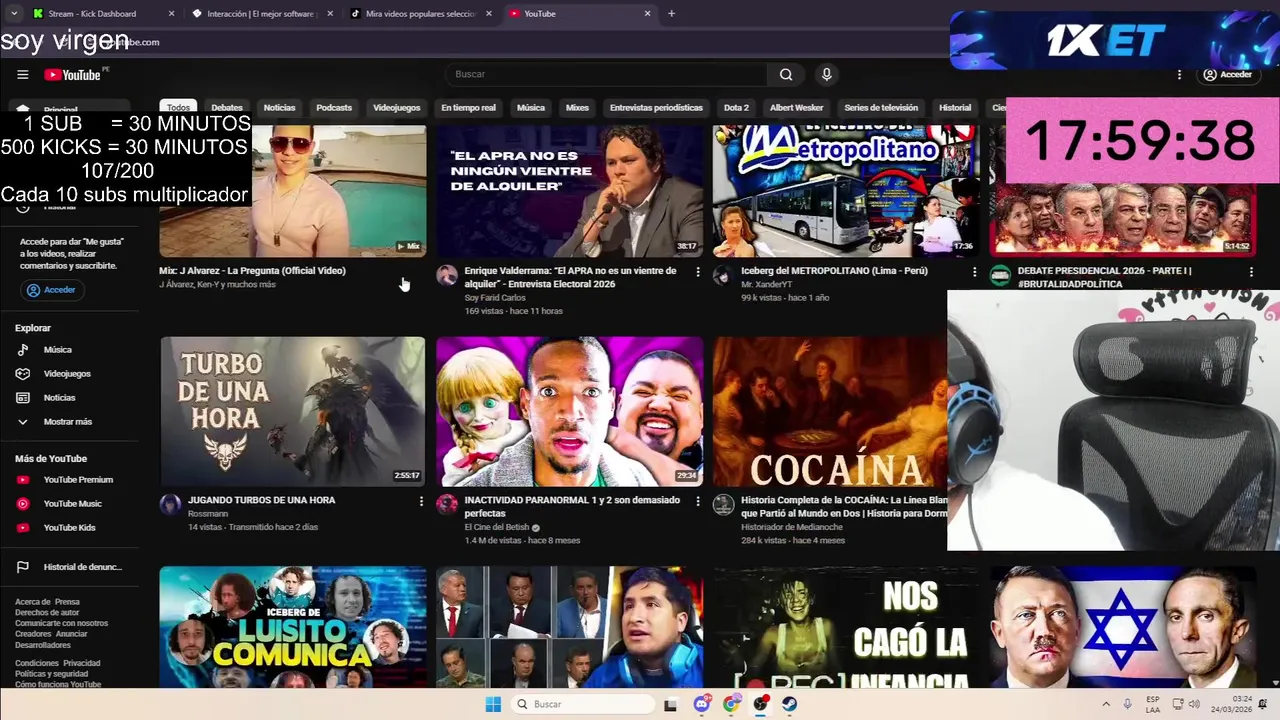This screenshot has height=720, width=1280.
Task: Open Chrome from the taskbar
Action: tap(731, 704)
